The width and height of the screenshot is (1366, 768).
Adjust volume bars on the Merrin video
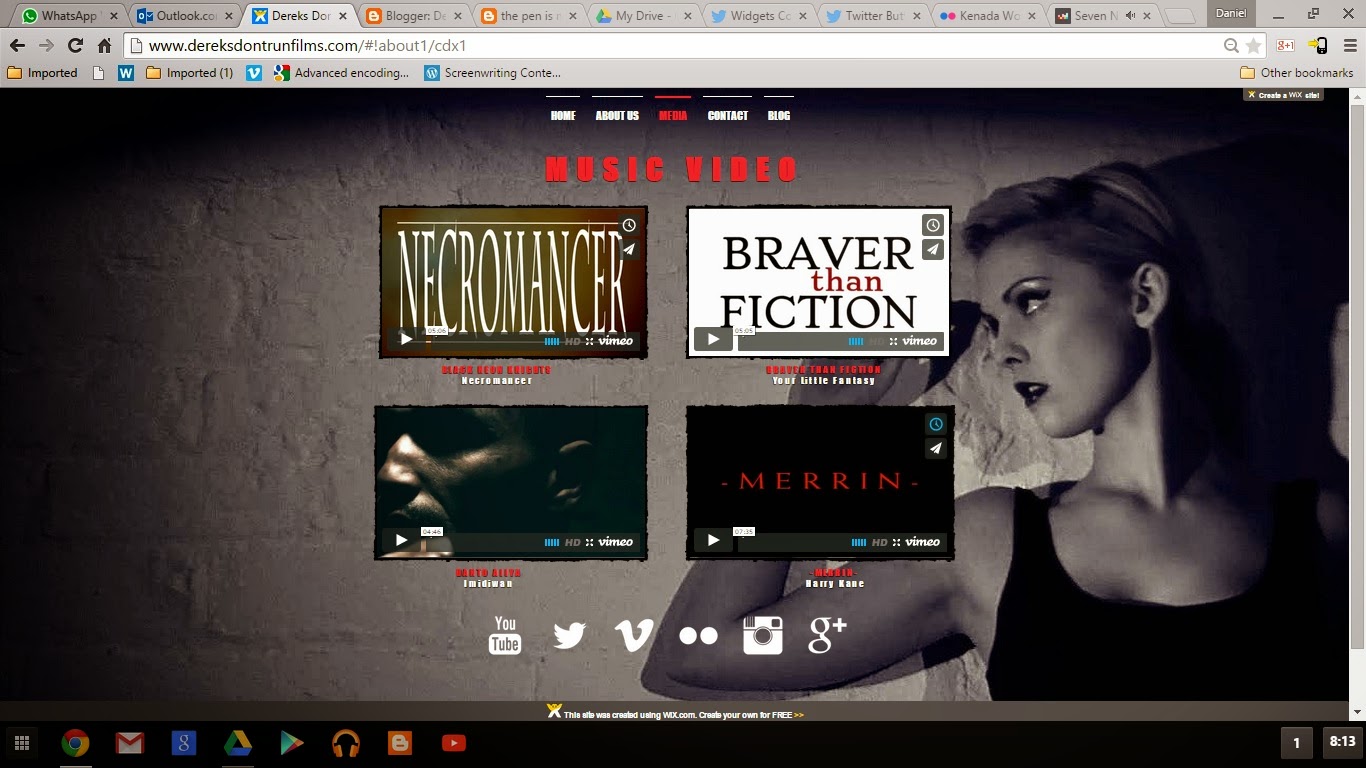pyautogui.click(x=859, y=542)
